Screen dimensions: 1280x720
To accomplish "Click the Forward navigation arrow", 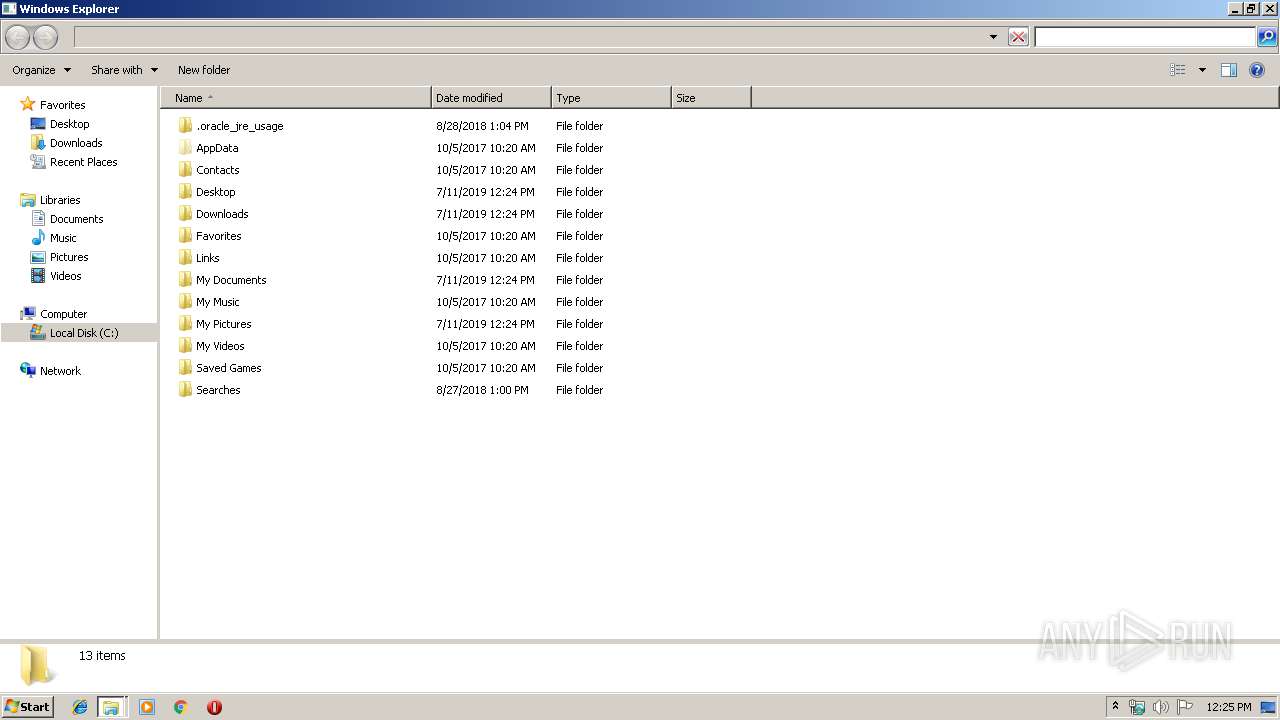I will click(x=45, y=37).
